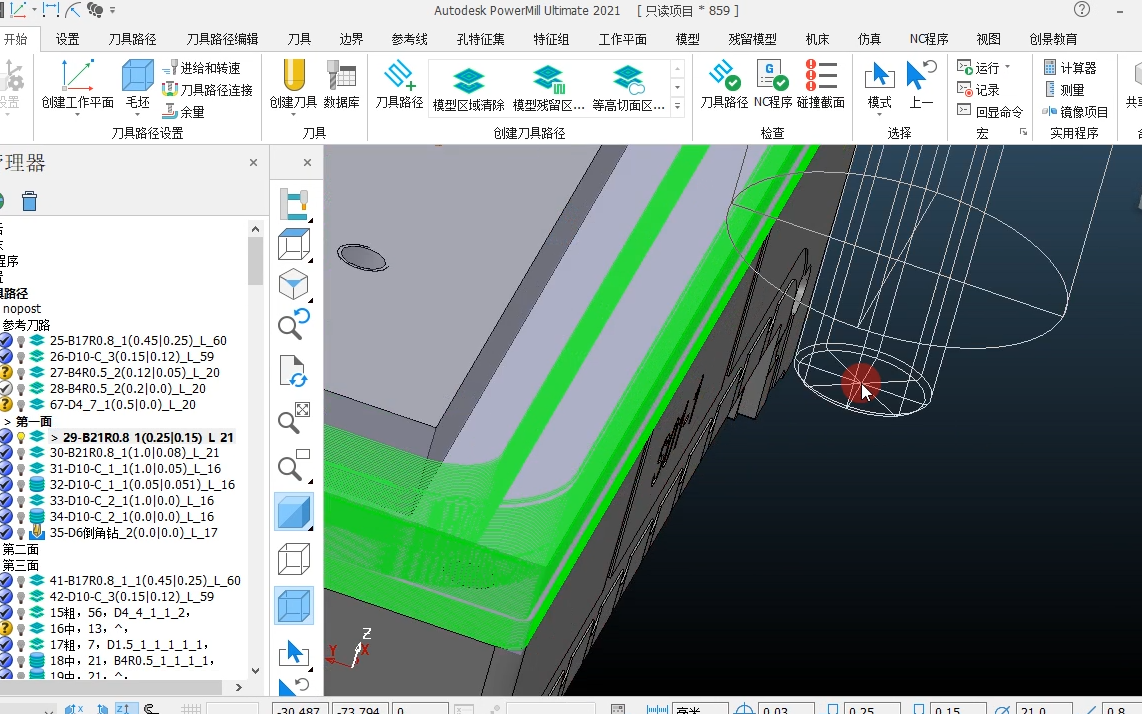1142x714 pixels.
Task: Click the Previous selection (上一) icon
Action: click(x=921, y=75)
